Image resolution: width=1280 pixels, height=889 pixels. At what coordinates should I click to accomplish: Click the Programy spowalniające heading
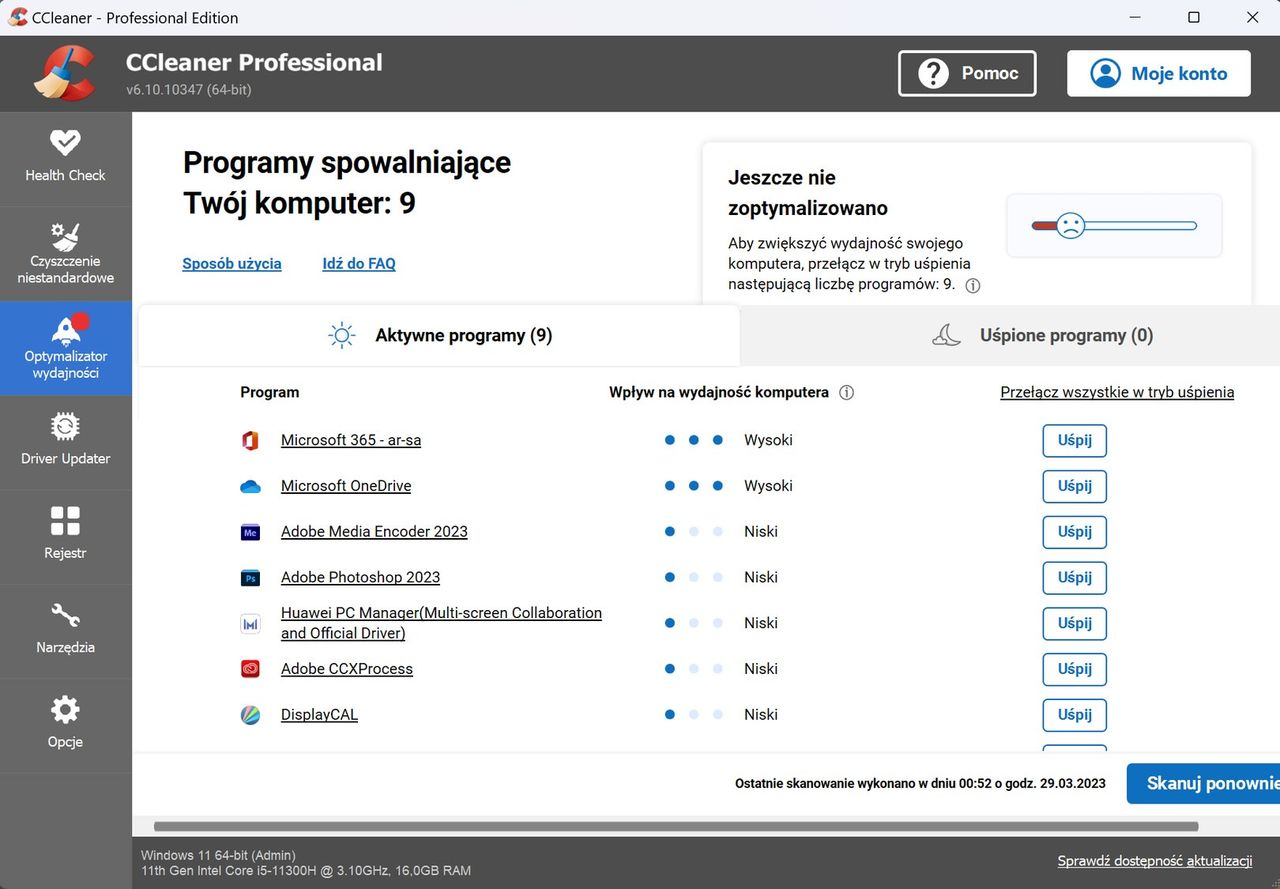[x=347, y=183]
